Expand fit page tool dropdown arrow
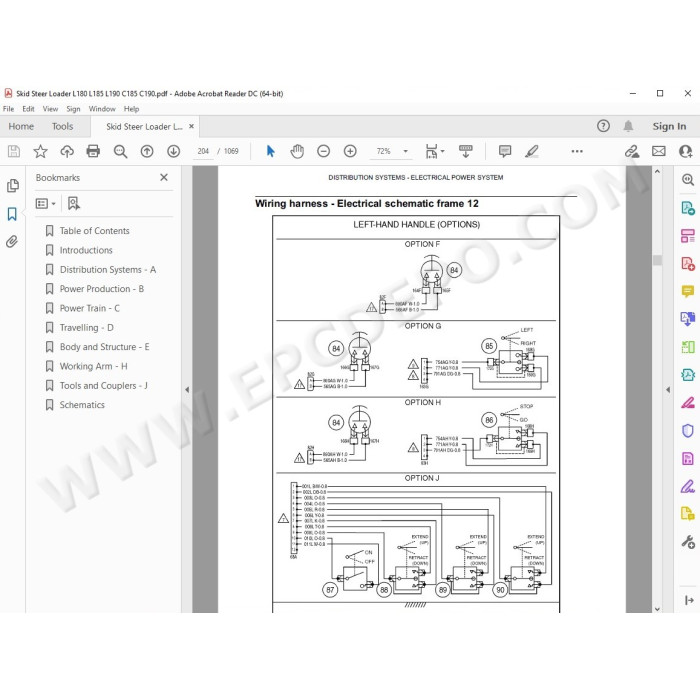The height and width of the screenshot is (700, 700). (x=442, y=151)
